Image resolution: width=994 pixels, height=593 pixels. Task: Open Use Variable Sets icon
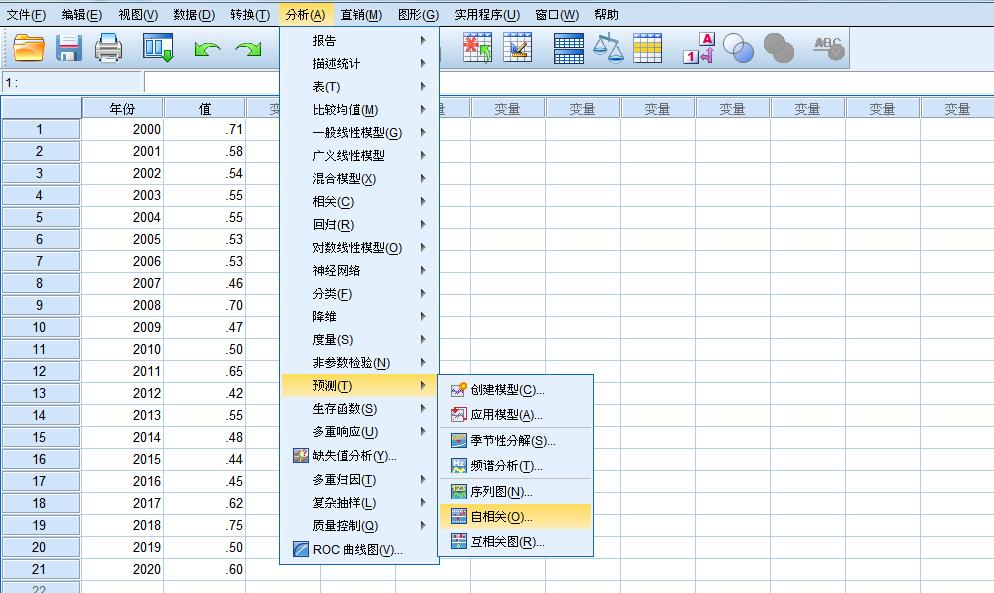[739, 46]
